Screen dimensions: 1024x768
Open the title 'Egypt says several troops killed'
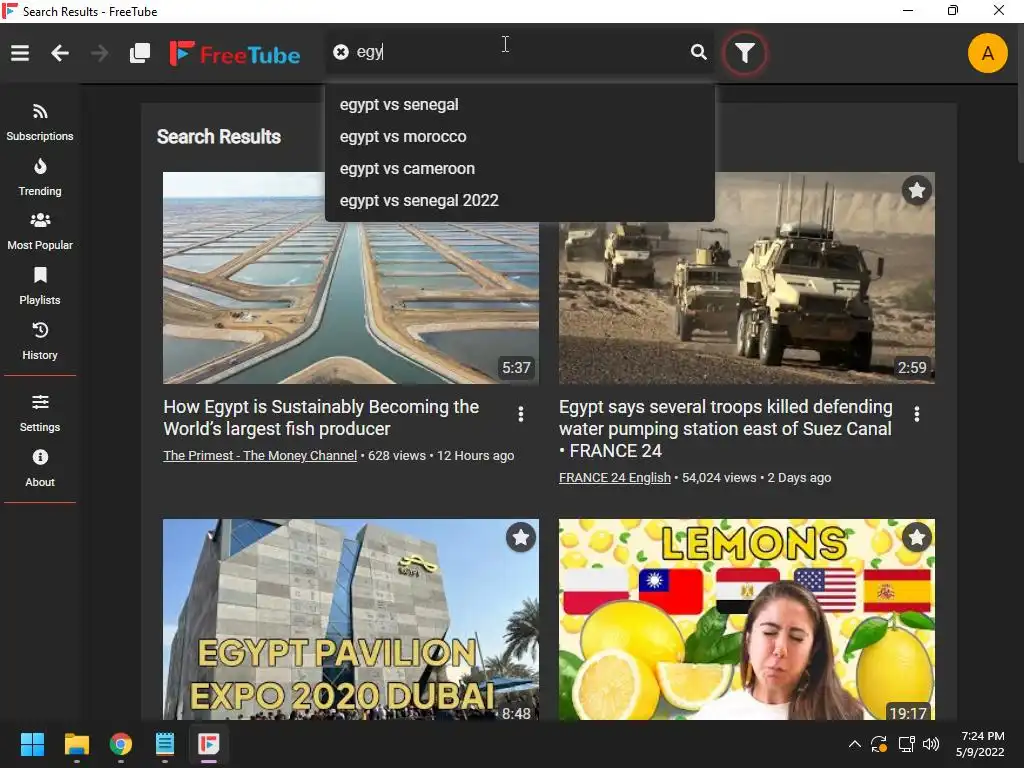tap(726, 428)
